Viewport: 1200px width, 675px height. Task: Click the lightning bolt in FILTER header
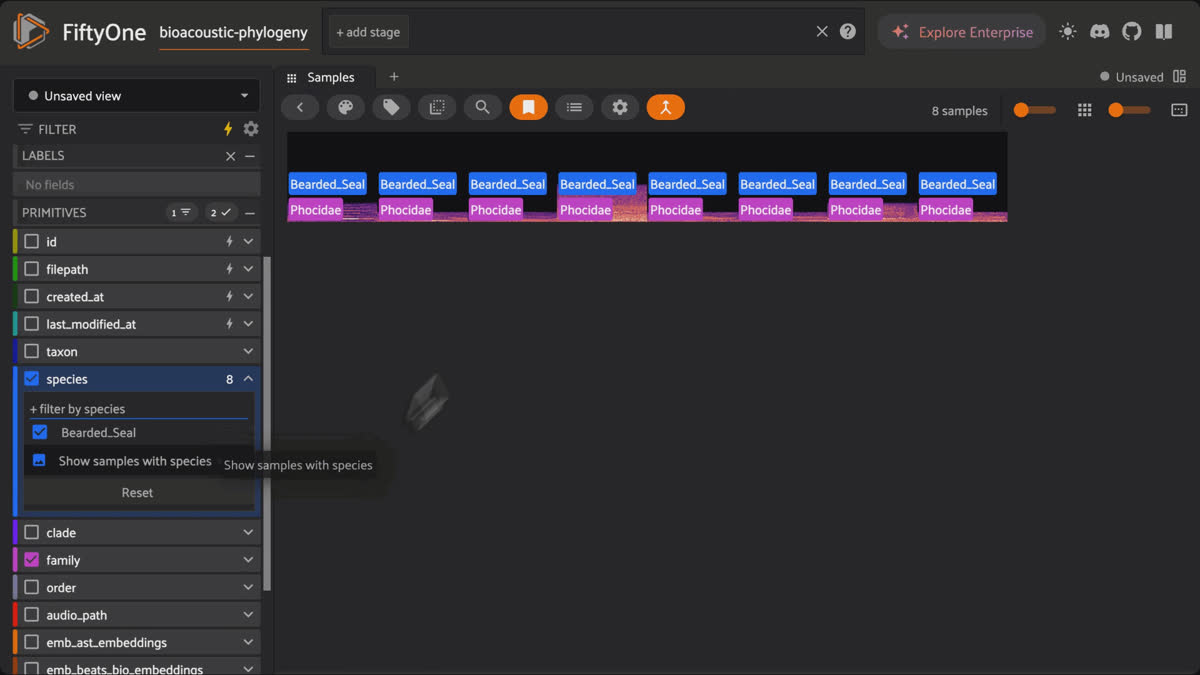tap(228, 129)
